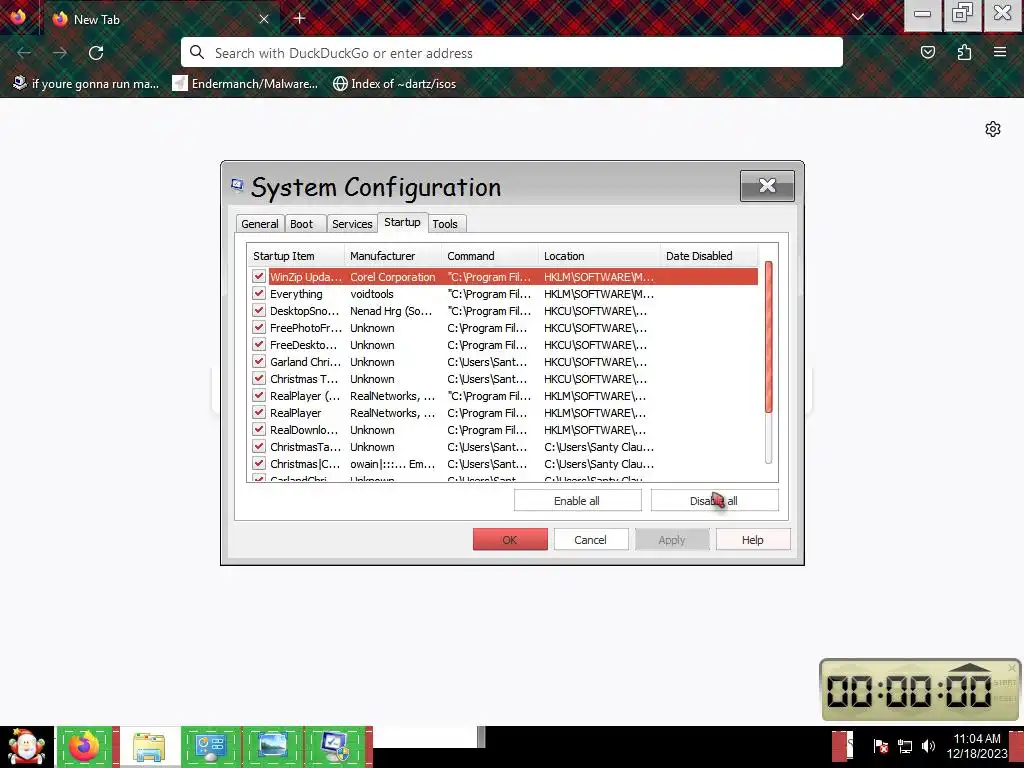Toggle the Christmas|C... startup checkbox
The image size is (1024, 768).
click(259, 464)
